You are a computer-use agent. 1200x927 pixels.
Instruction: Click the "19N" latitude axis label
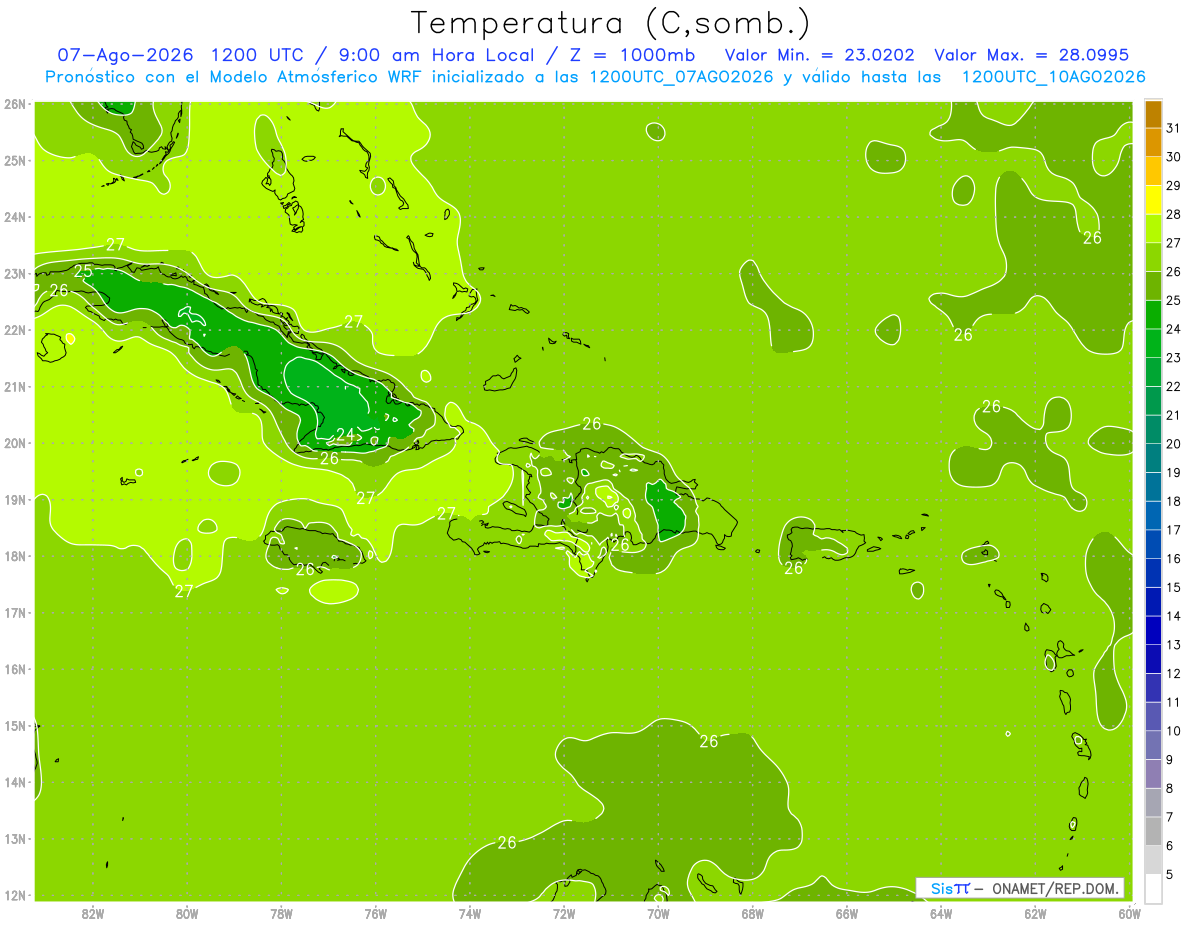(15, 499)
